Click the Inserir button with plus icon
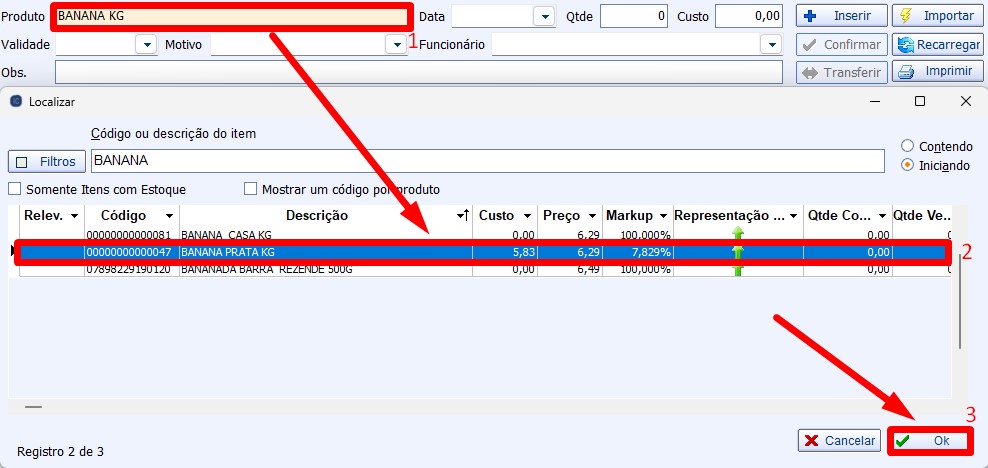 pos(841,16)
